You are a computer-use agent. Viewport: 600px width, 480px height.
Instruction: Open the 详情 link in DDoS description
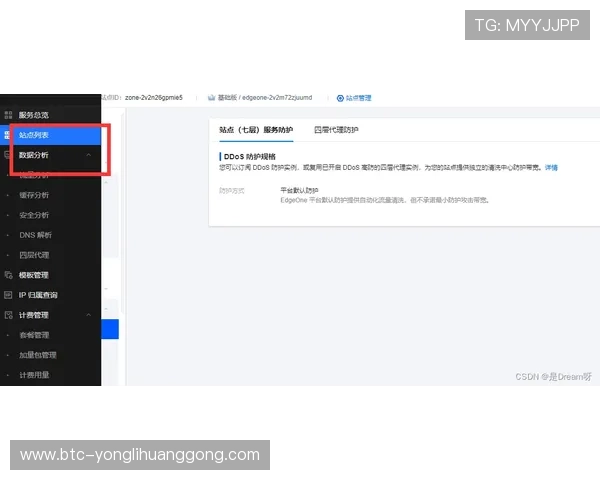tap(551, 167)
